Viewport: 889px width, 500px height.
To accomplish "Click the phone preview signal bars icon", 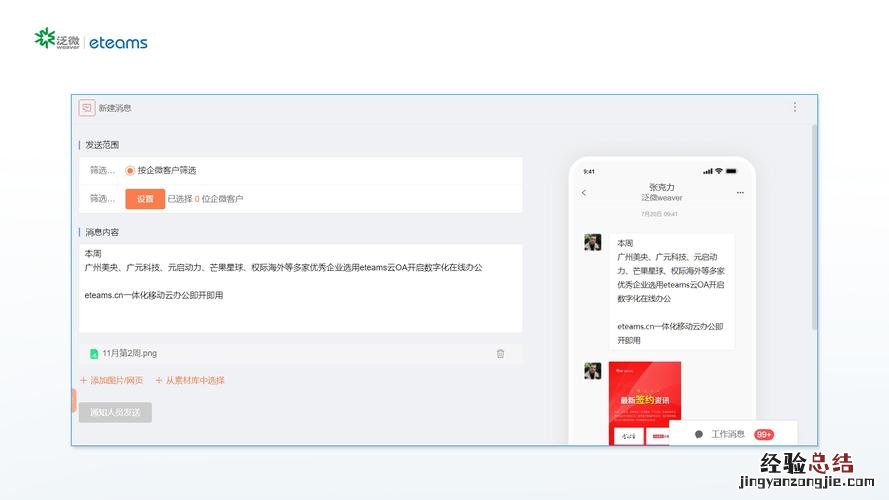I will (x=708, y=171).
